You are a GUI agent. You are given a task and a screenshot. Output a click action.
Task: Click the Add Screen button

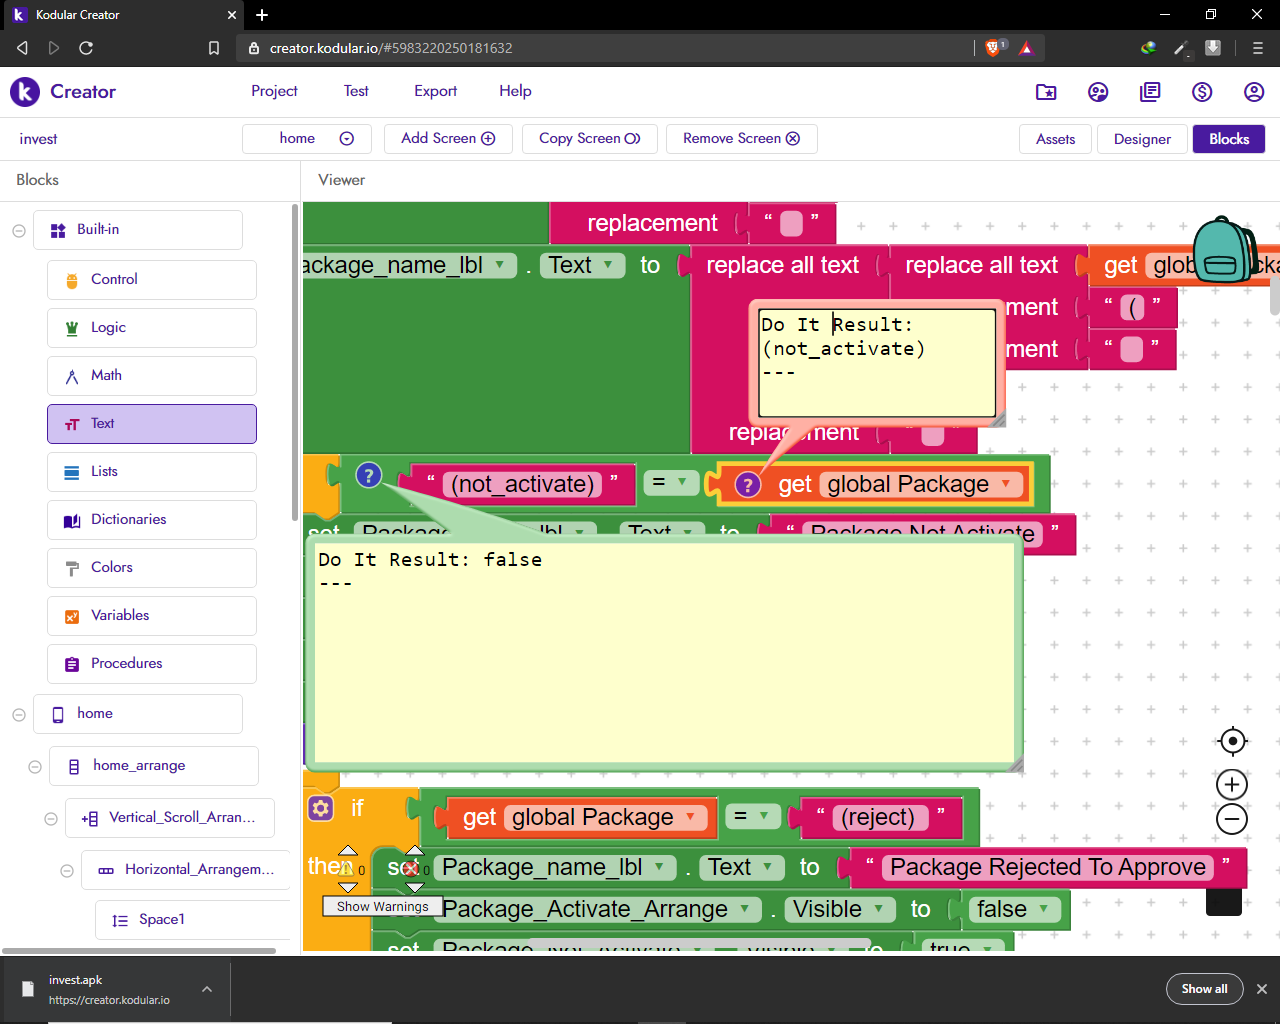tap(448, 139)
